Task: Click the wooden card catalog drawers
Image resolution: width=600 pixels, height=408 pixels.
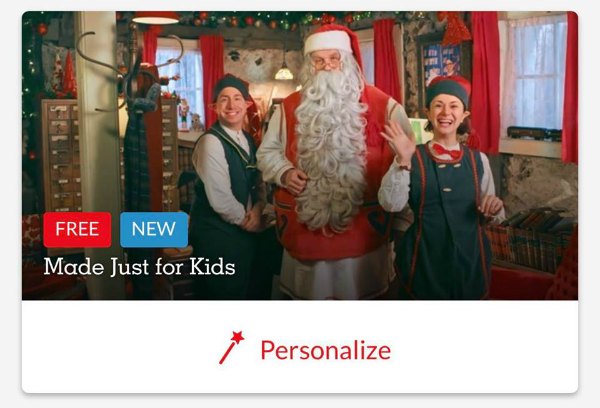Action: [x=61, y=155]
